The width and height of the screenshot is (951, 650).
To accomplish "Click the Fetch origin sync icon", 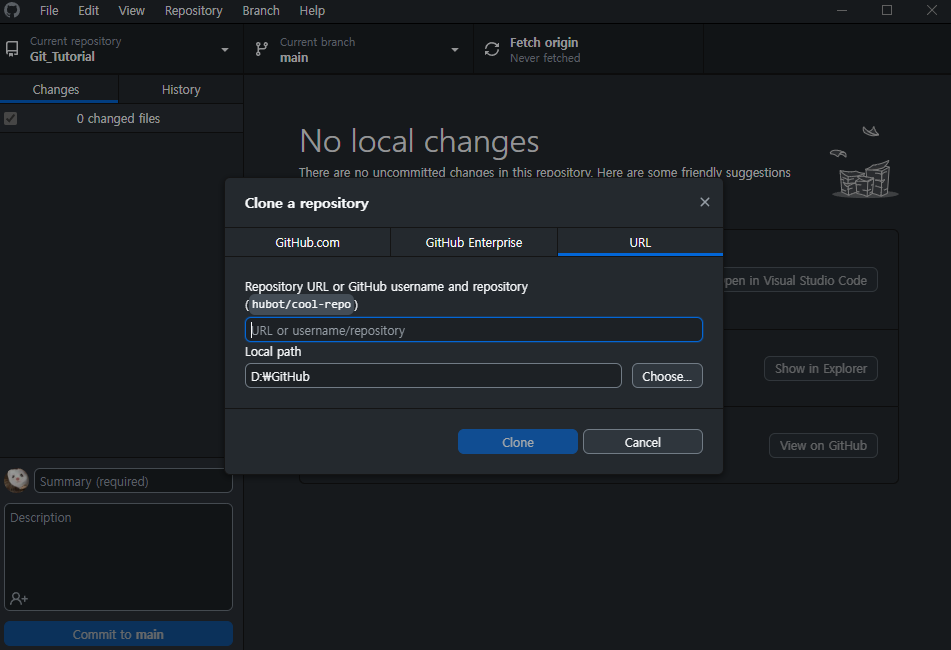I will (x=492, y=49).
